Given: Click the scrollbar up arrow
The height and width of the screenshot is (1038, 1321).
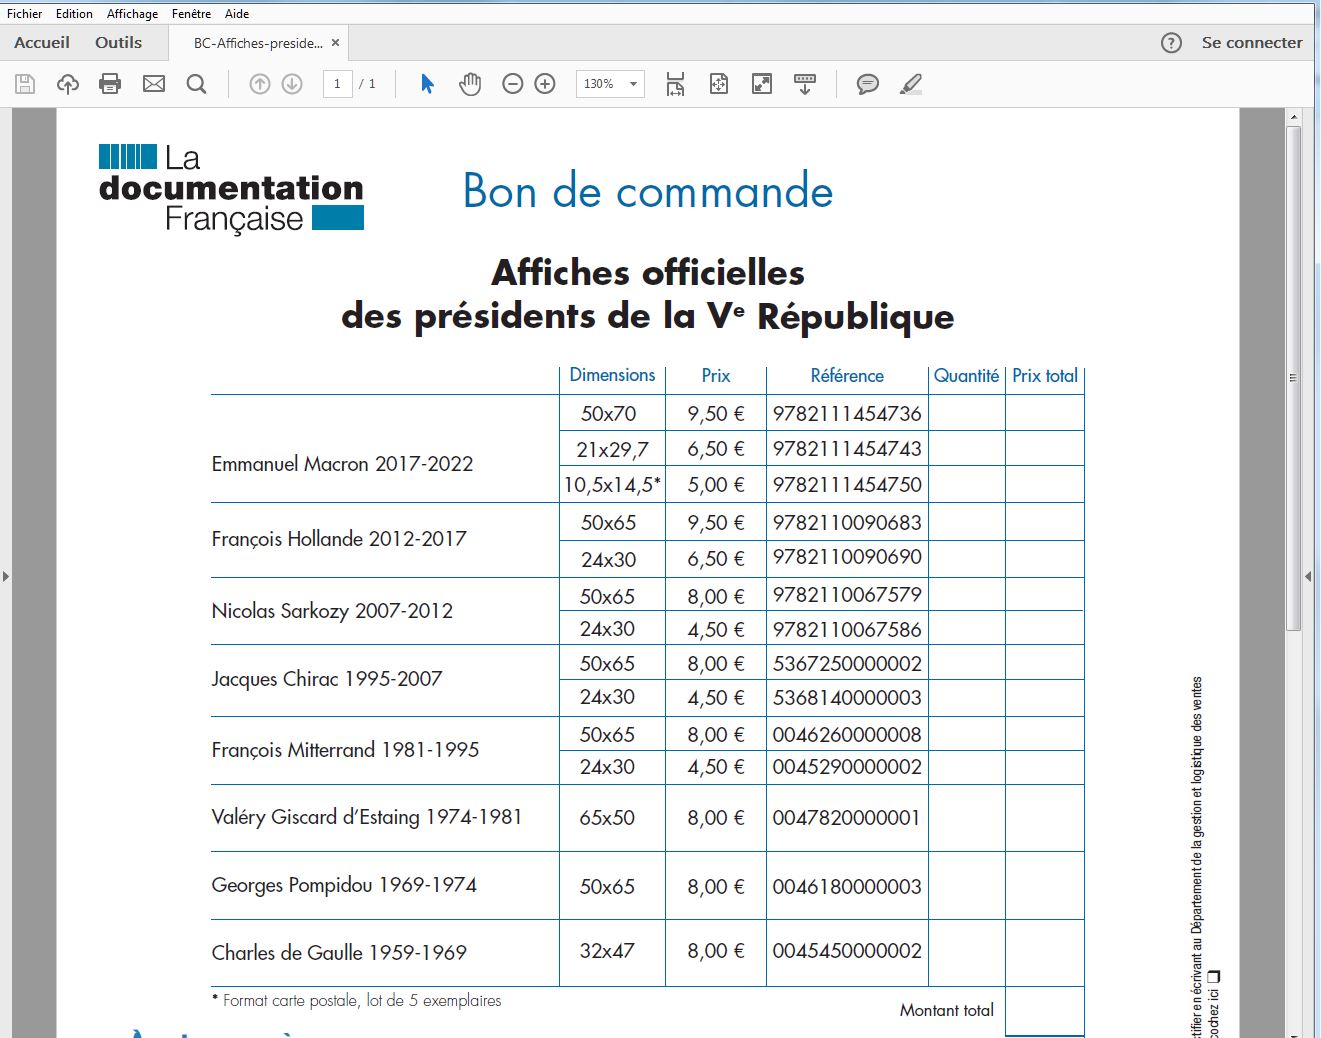Looking at the screenshot, I should [x=1293, y=117].
